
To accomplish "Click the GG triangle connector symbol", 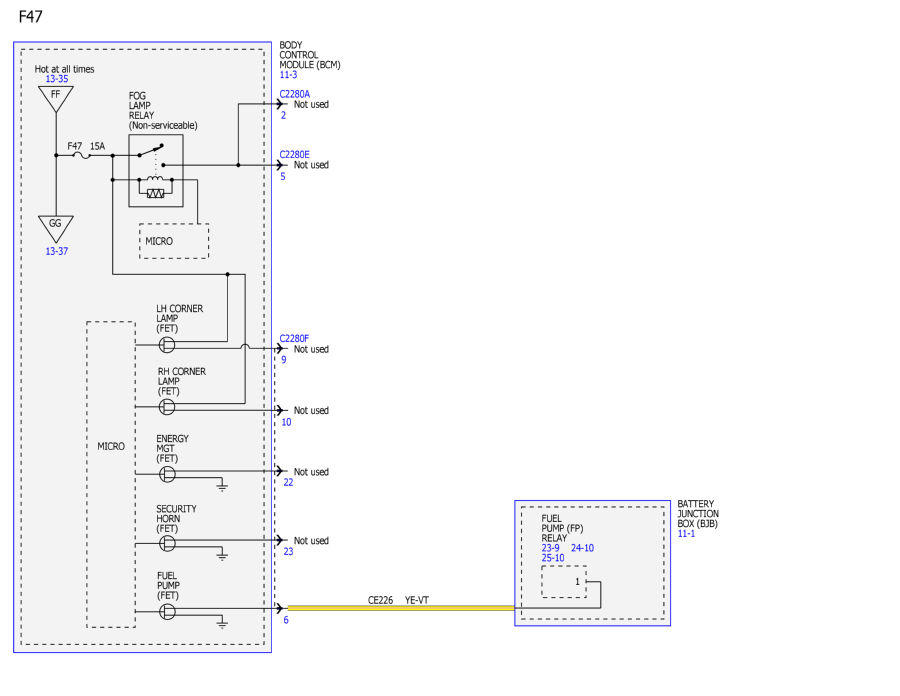I will point(56,229).
